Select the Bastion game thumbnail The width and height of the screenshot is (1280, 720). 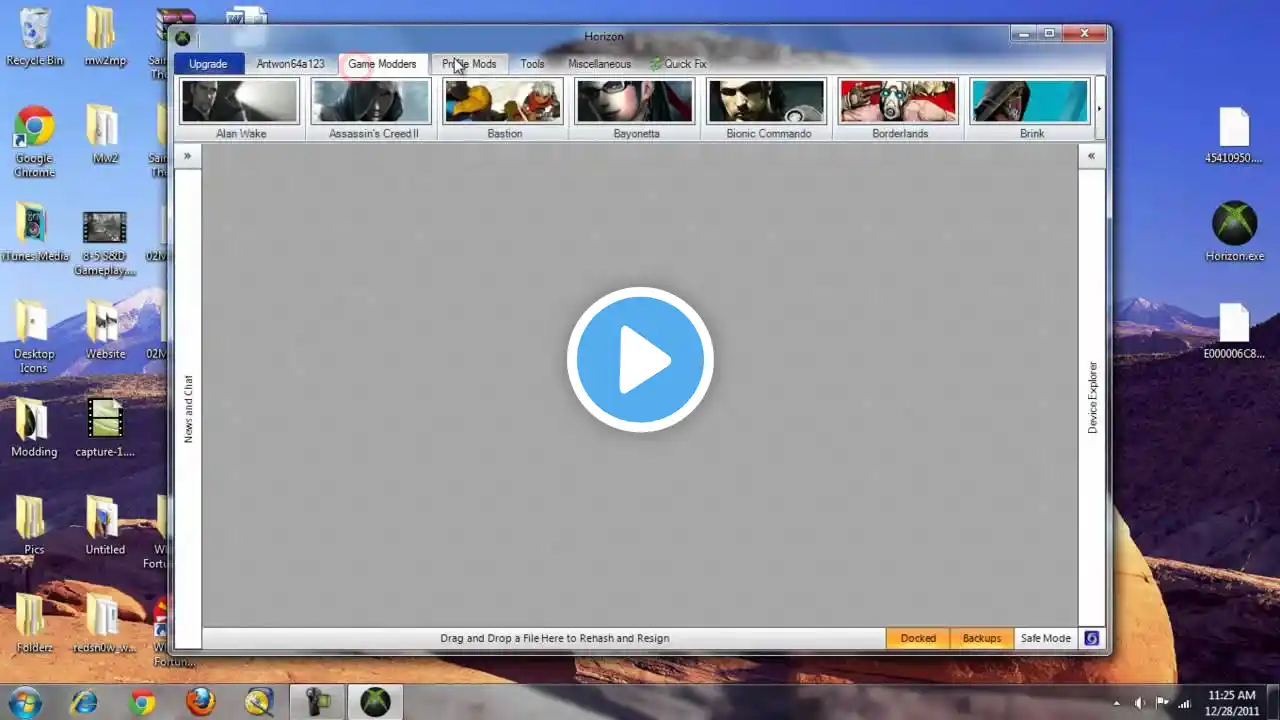(504, 109)
